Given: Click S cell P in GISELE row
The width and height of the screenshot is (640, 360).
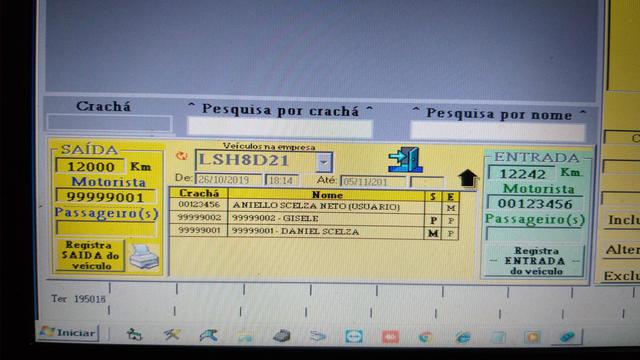Looking at the screenshot, I should pyautogui.click(x=433, y=220).
